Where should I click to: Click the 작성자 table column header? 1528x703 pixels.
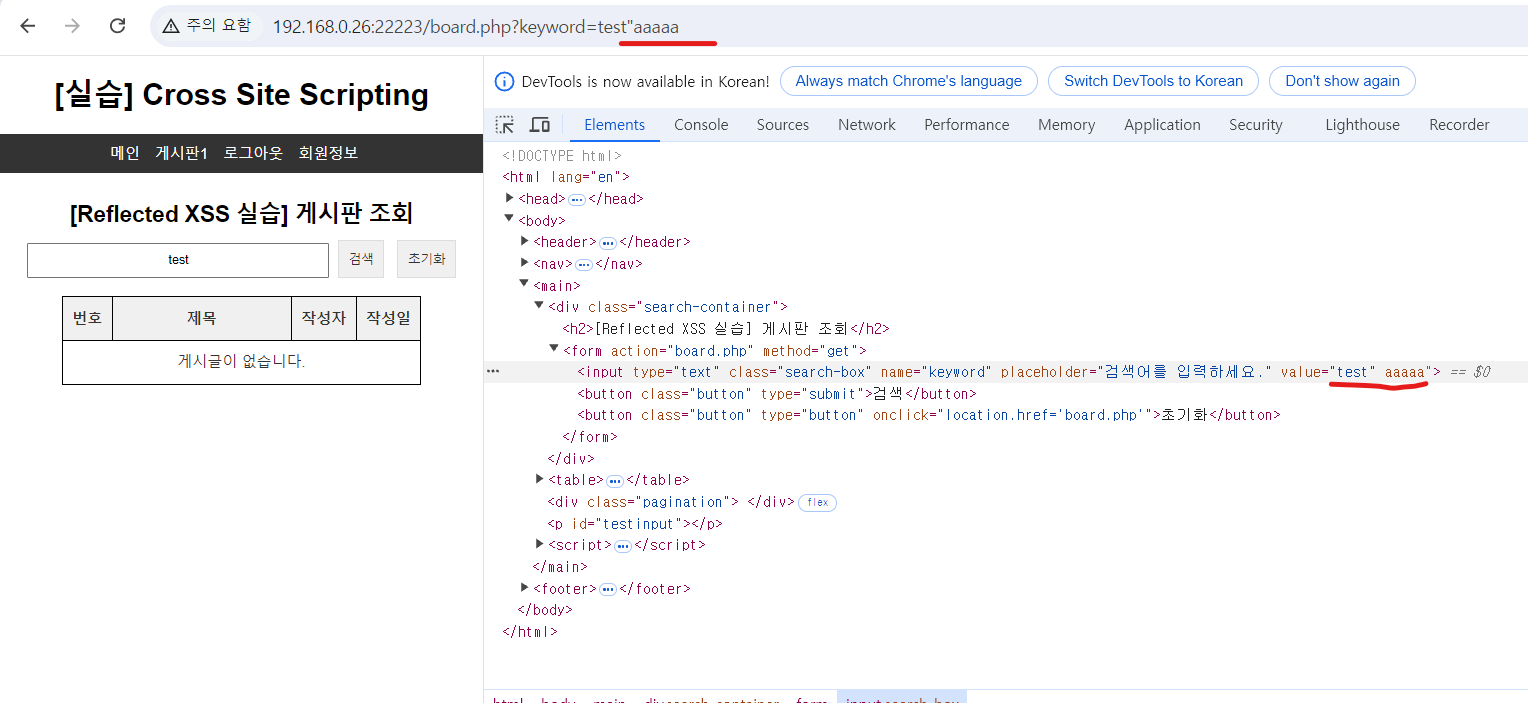(x=324, y=318)
